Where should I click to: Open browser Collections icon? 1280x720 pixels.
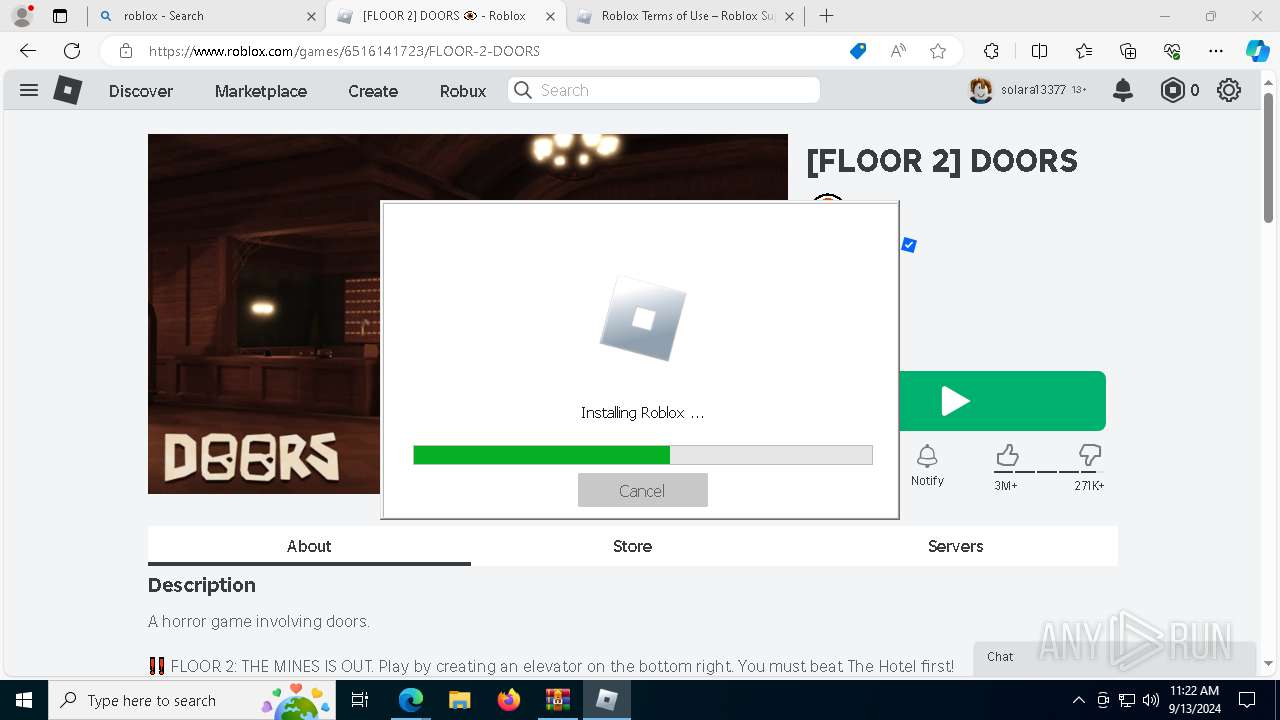[x=1128, y=51]
